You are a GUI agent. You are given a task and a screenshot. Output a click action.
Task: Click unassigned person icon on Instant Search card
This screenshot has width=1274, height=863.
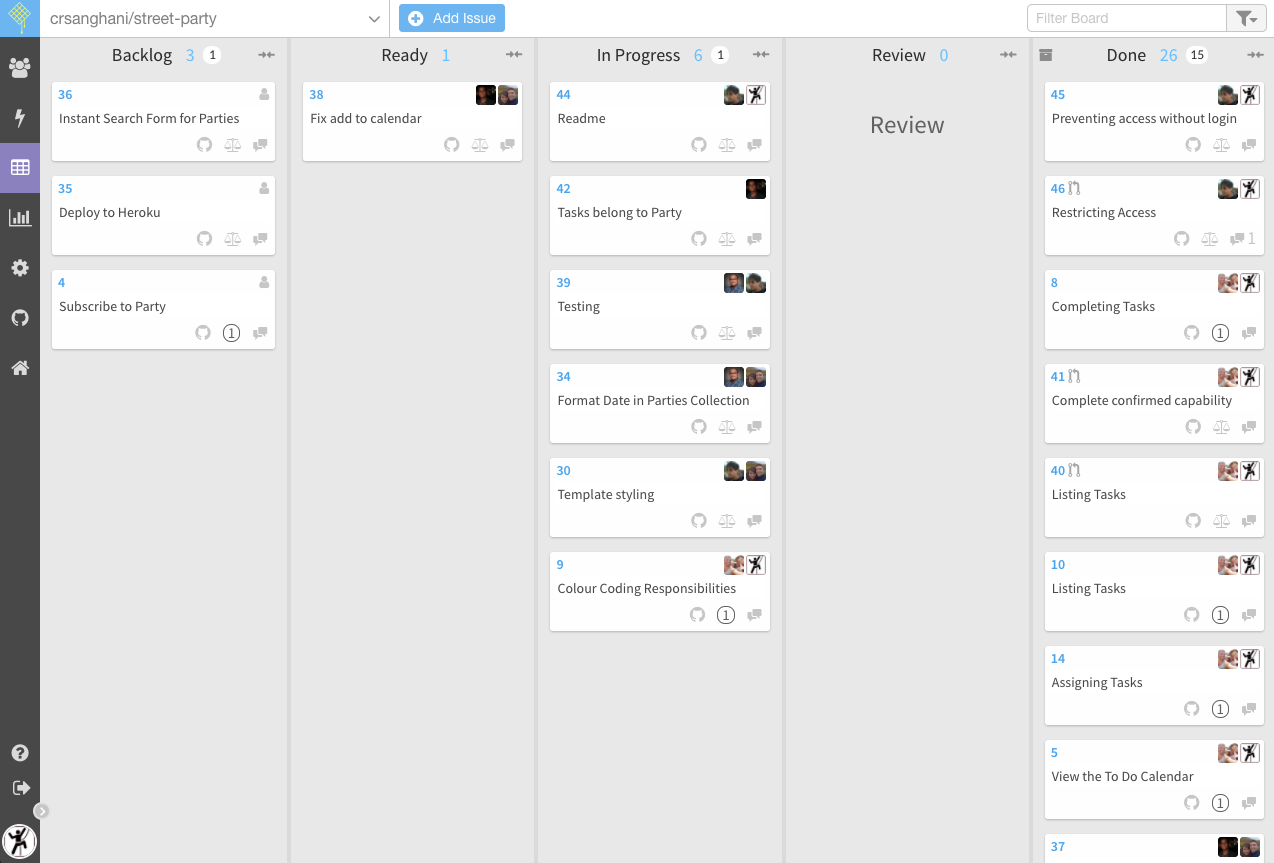(x=264, y=95)
